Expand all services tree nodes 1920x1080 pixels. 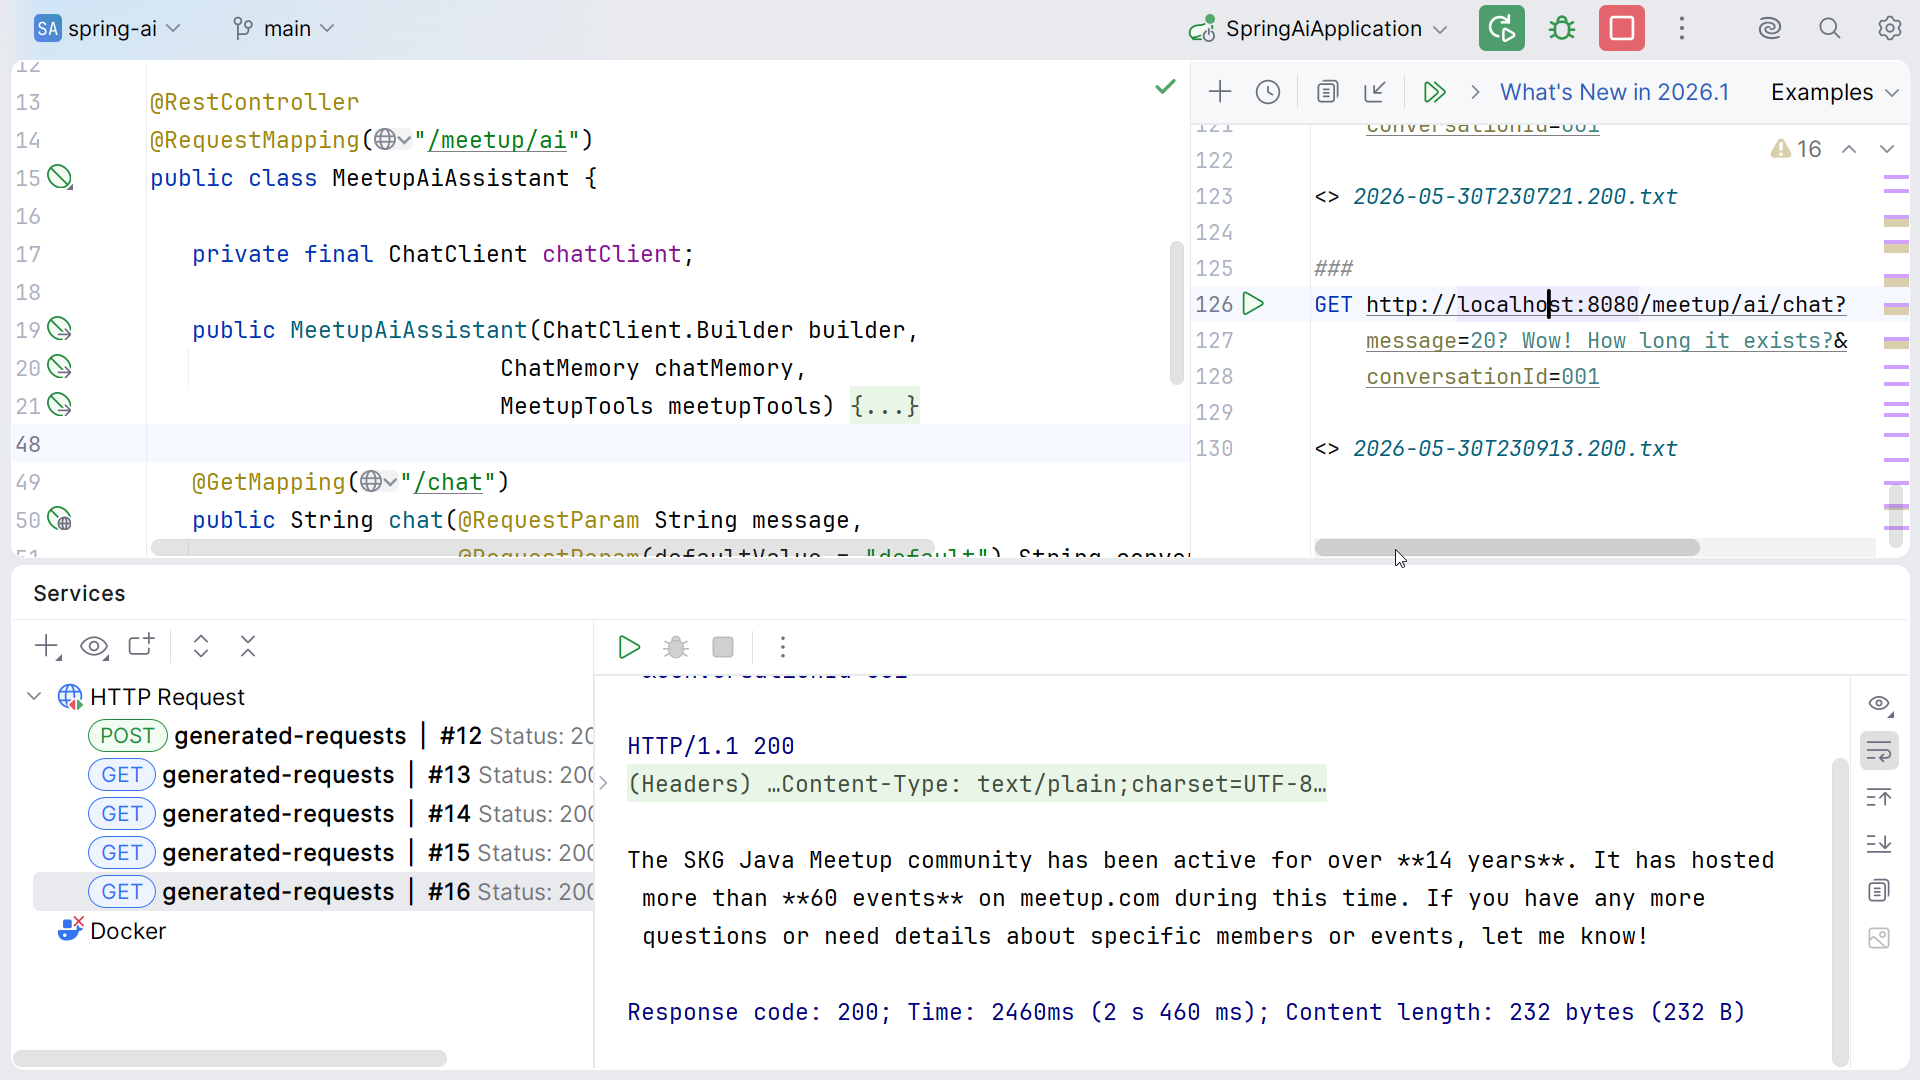click(x=201, y=646)
